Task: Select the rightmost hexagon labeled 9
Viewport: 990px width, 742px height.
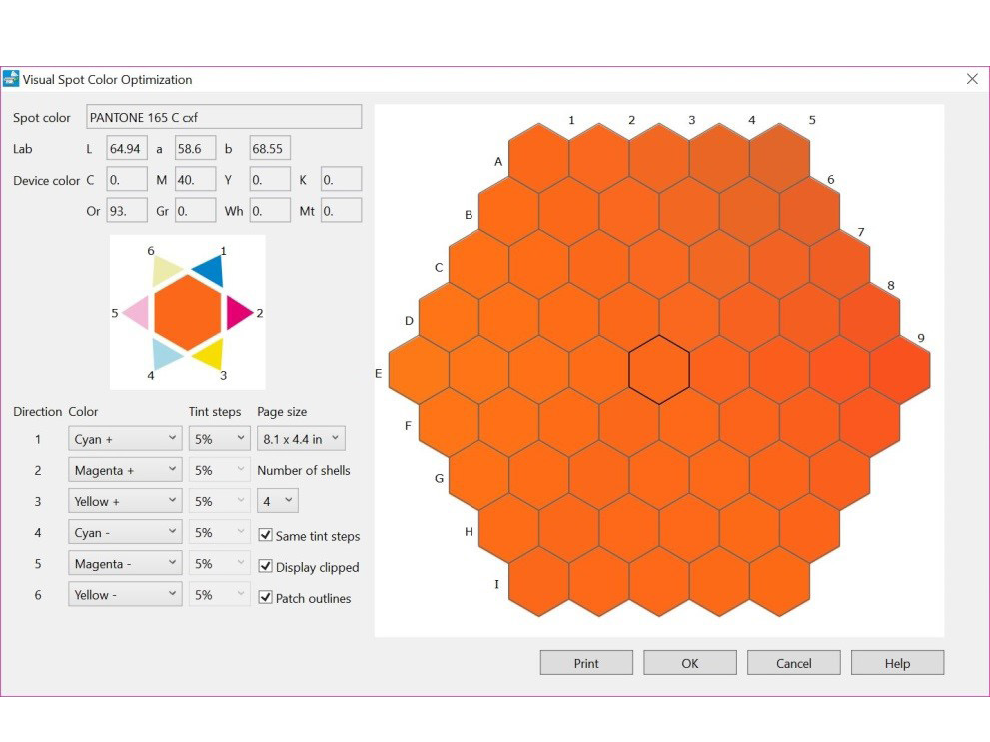Action: (x=900, y=370)
